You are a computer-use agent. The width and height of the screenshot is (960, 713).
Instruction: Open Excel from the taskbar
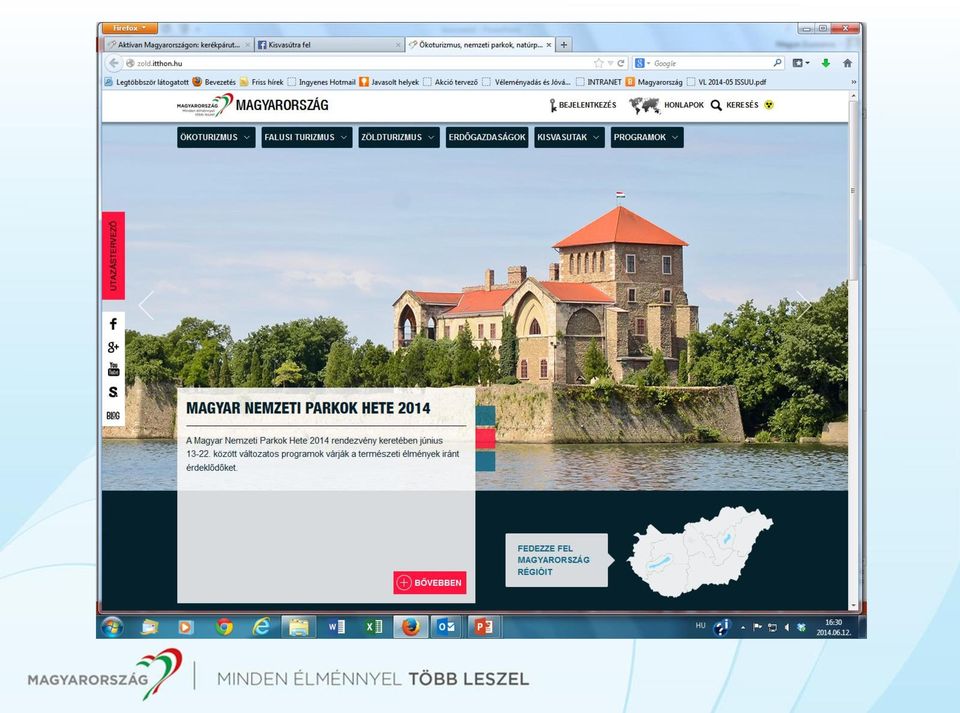(373, 627)
